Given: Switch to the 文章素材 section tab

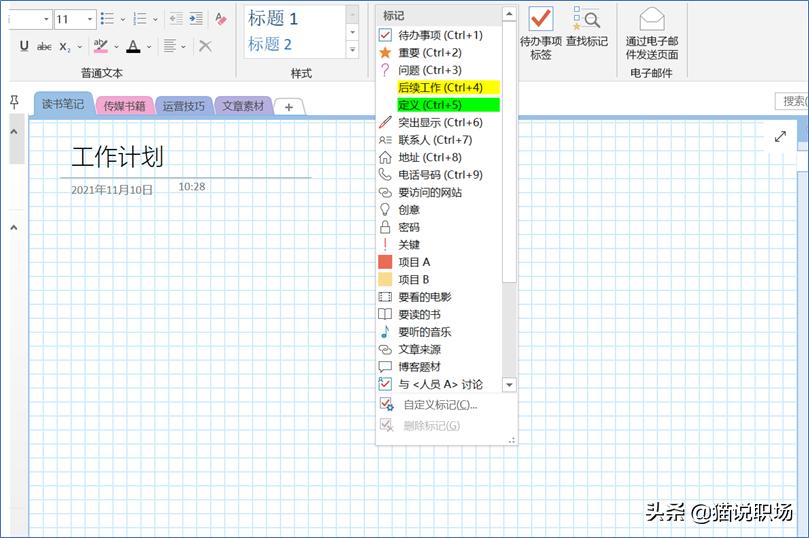Looking at the screenshot, I should (x=243, y=106).
